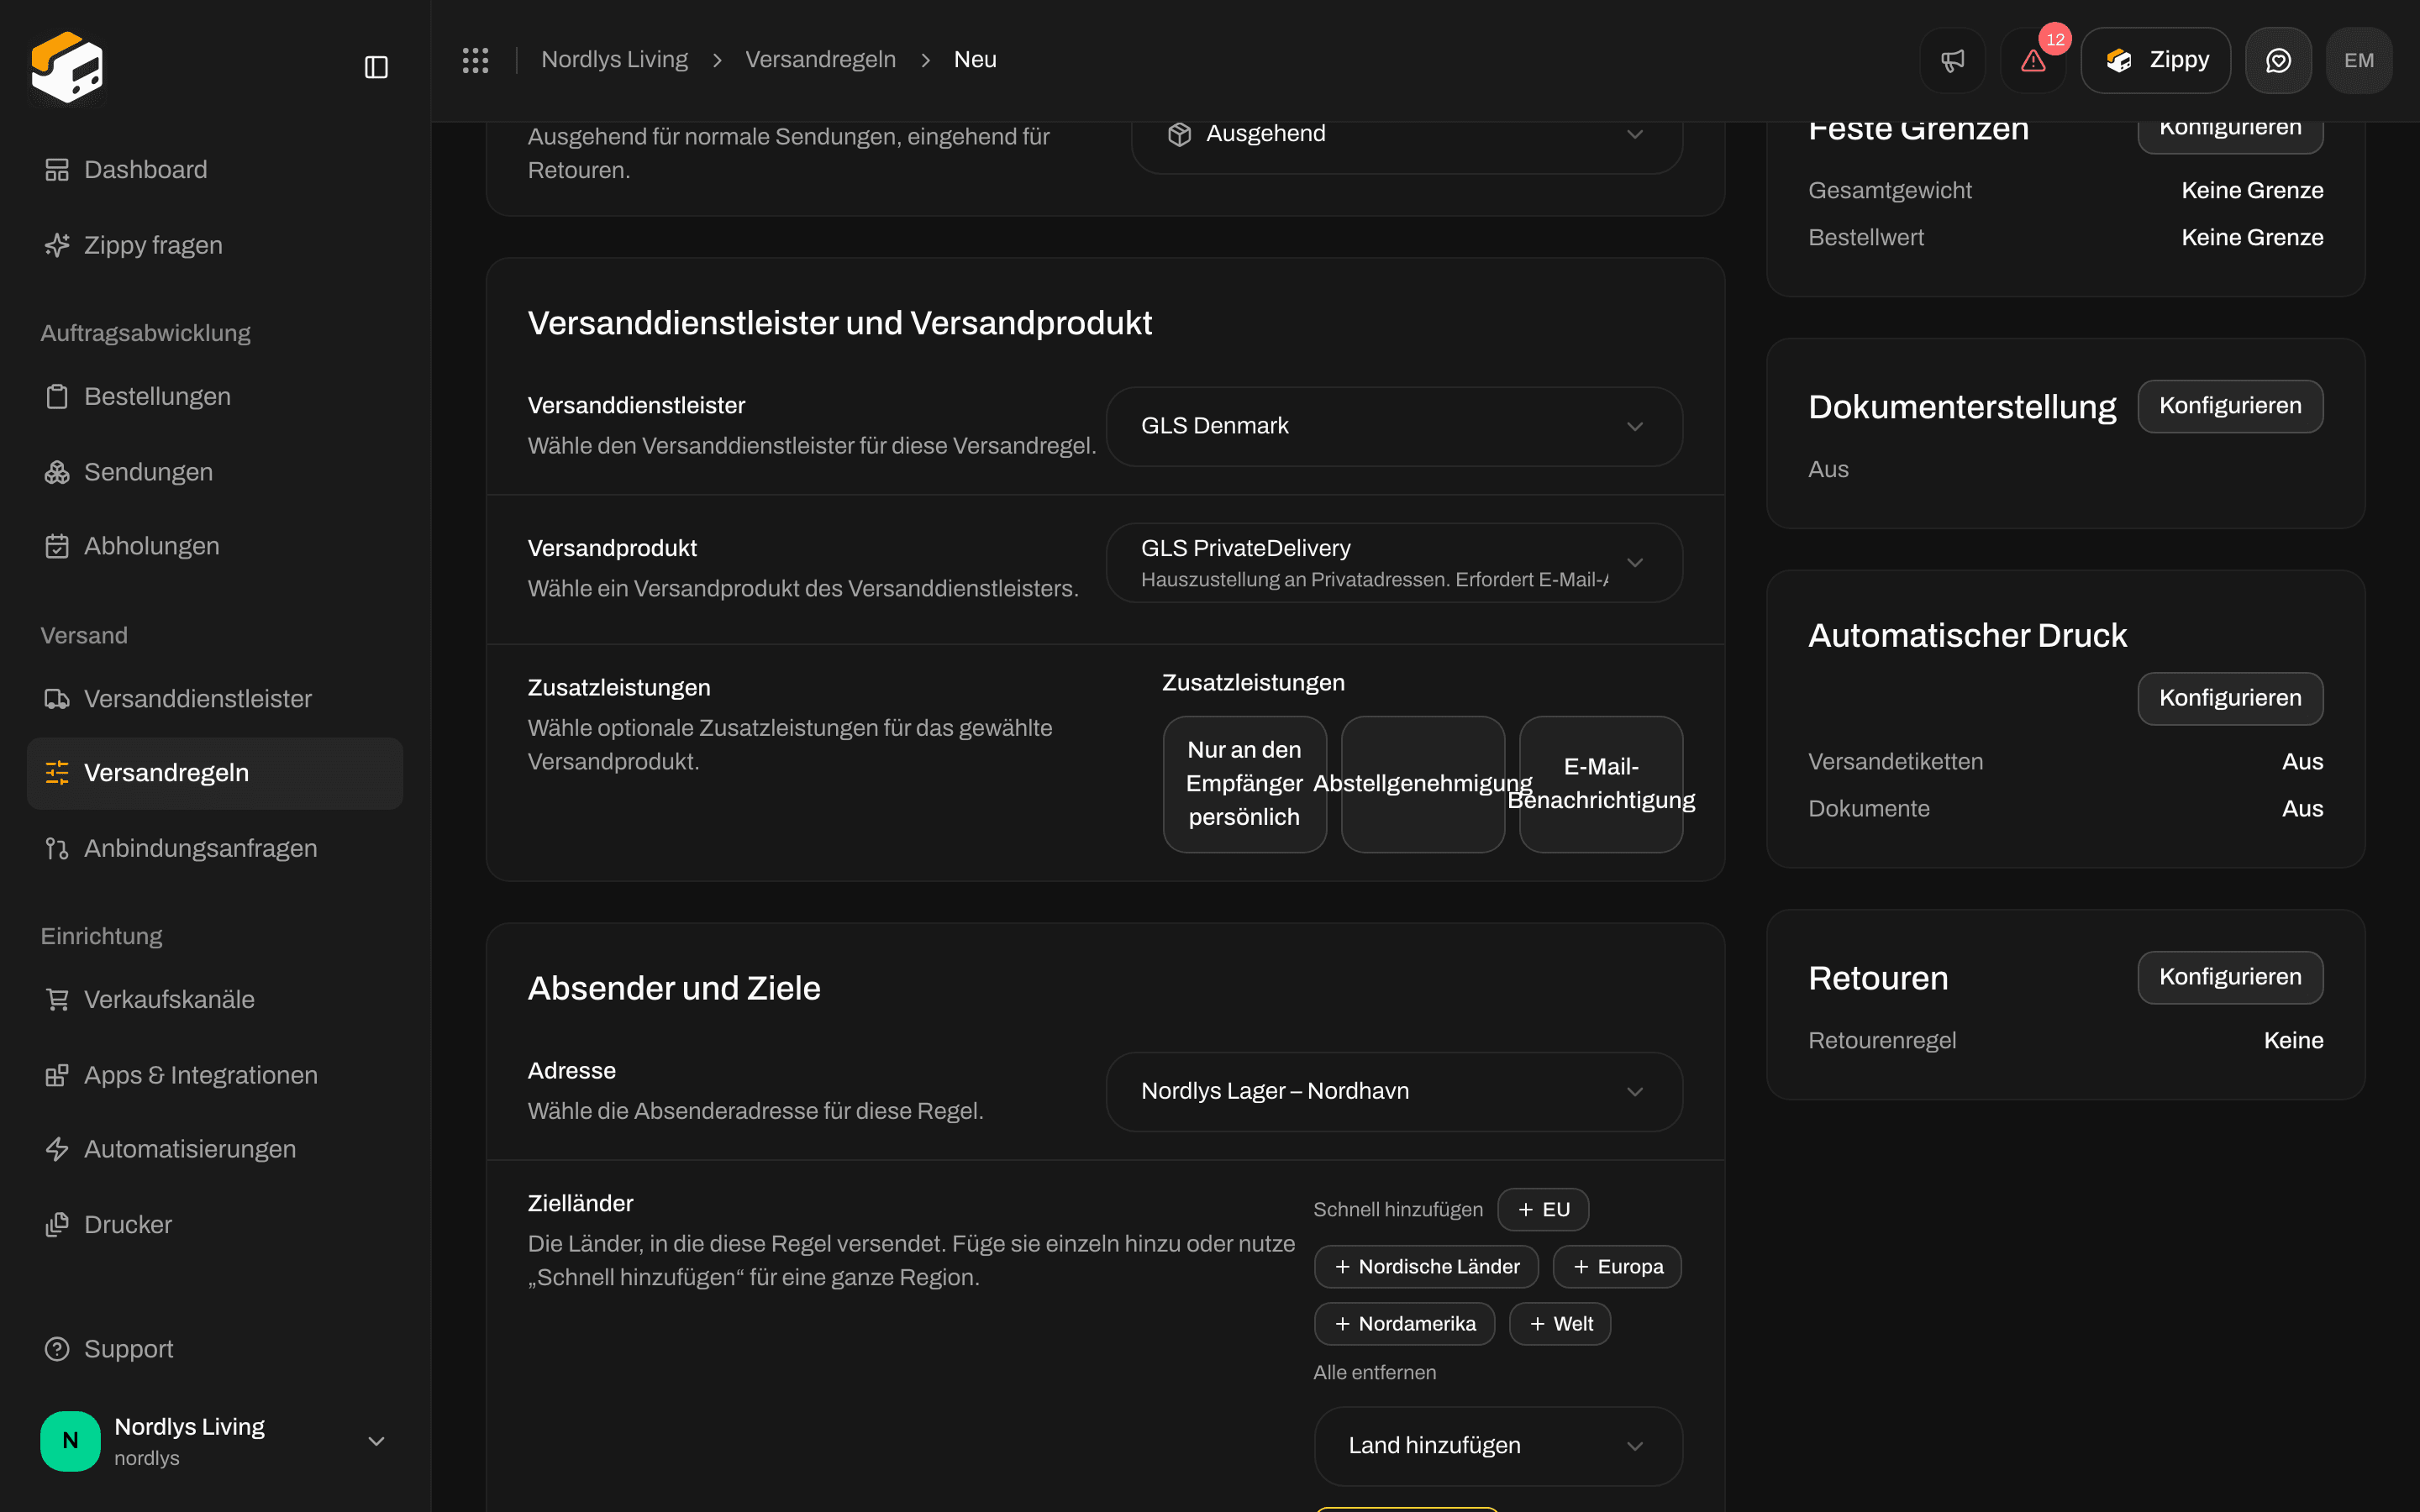Open the announcements megaphone icon
Screen dimensions: 2420x1512
(1952, 60)
